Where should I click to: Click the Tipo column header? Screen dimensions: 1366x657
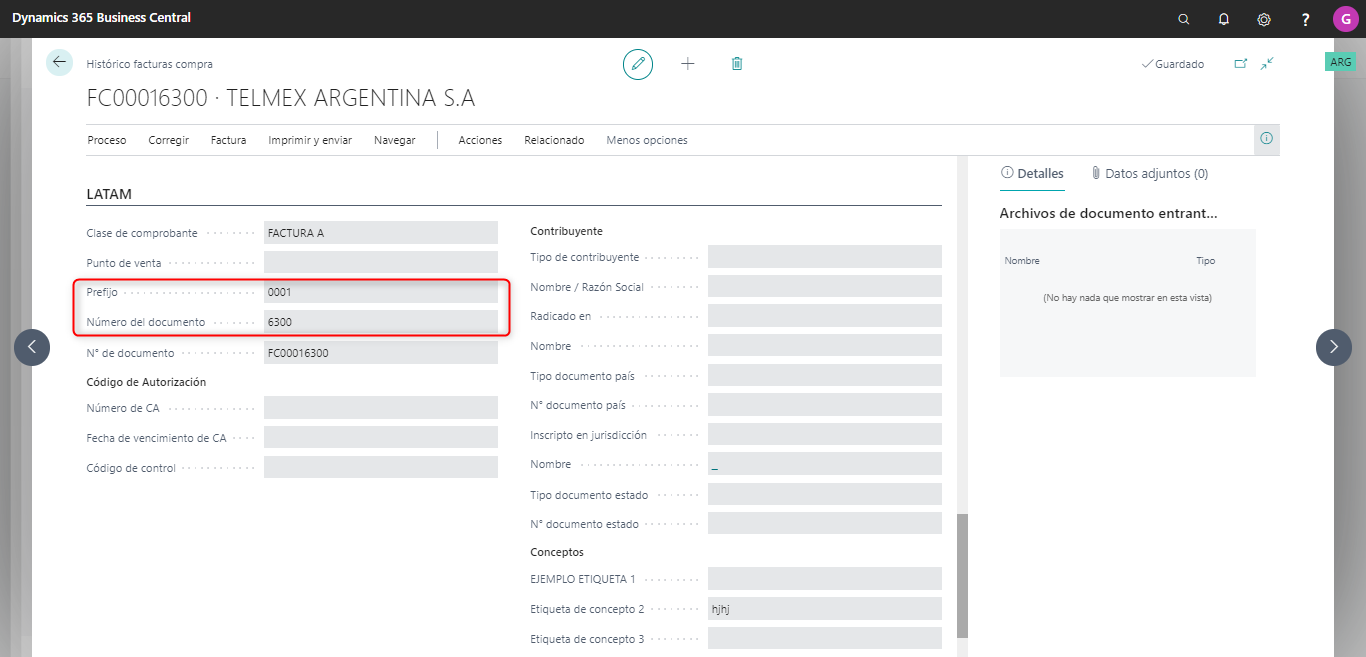pos(1206,261)
